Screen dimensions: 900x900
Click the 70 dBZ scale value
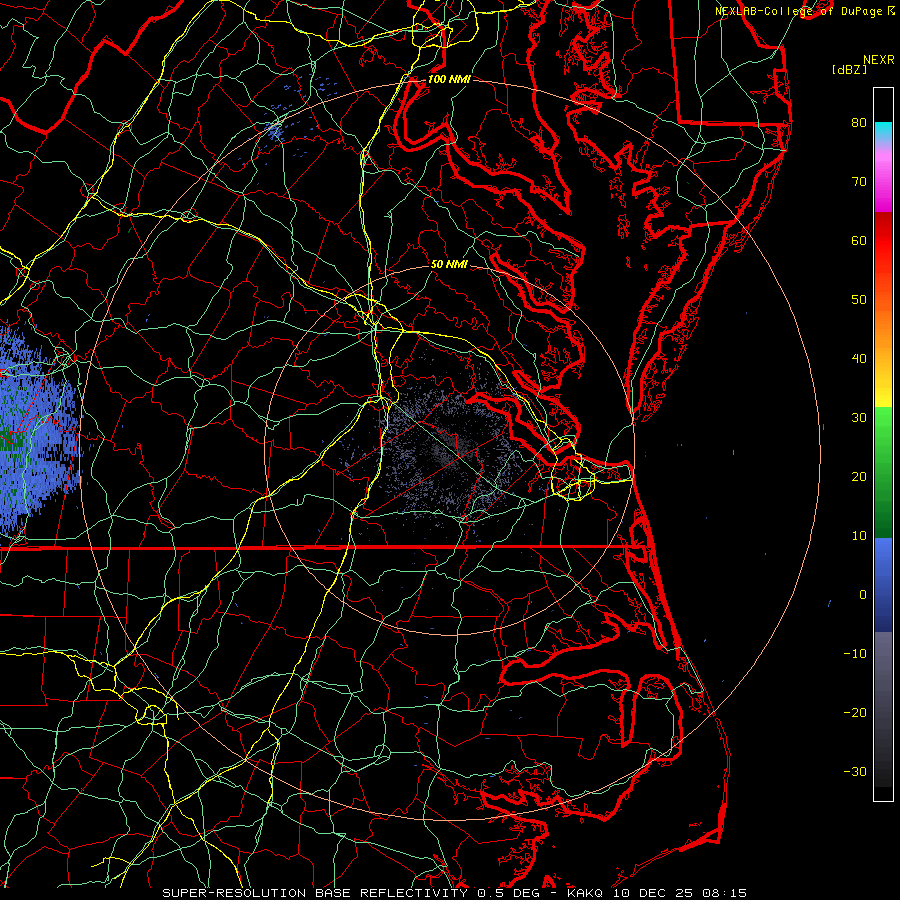(x=859, y=182)
